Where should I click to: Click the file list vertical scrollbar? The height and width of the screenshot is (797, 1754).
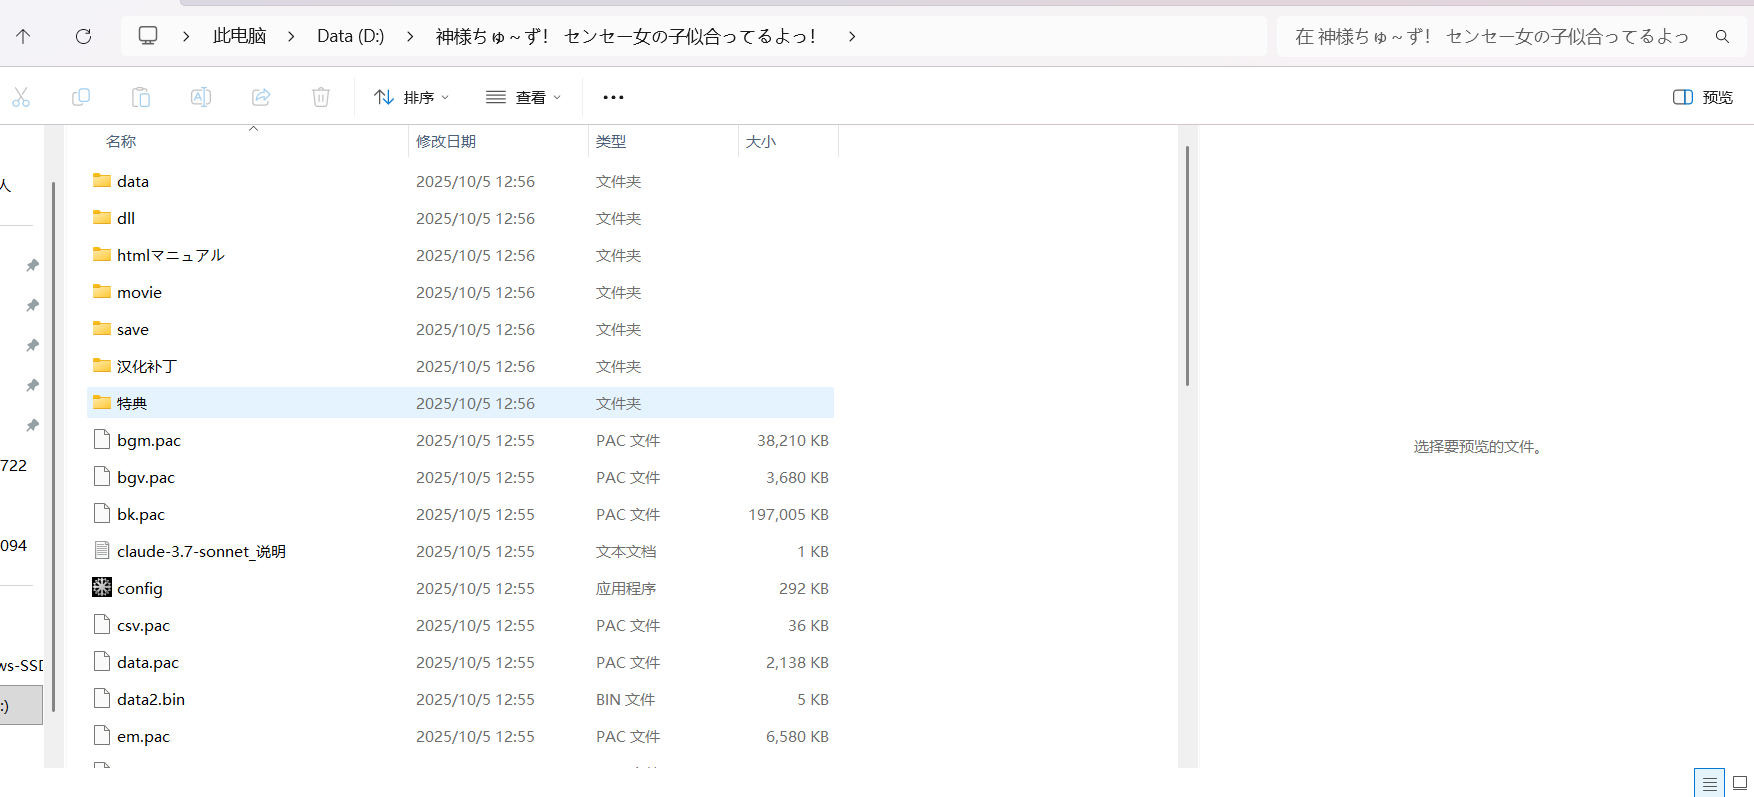[x=1187, y=265]
